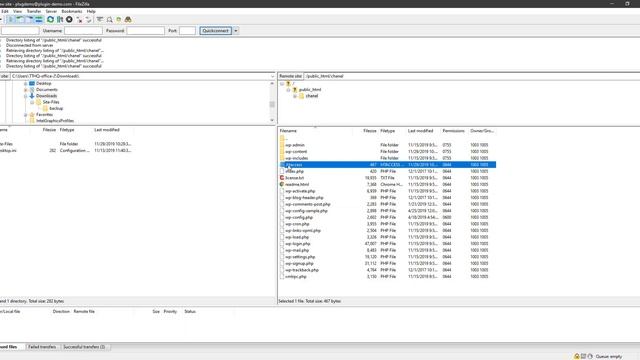The height and width of the screenshot is (360, 640).
Task: Focus the Port input field
Action: (x=187, y=31)
